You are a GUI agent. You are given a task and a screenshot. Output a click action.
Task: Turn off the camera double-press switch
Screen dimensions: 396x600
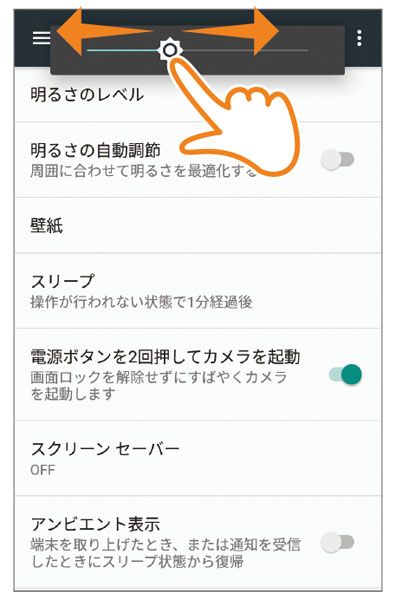345,374
